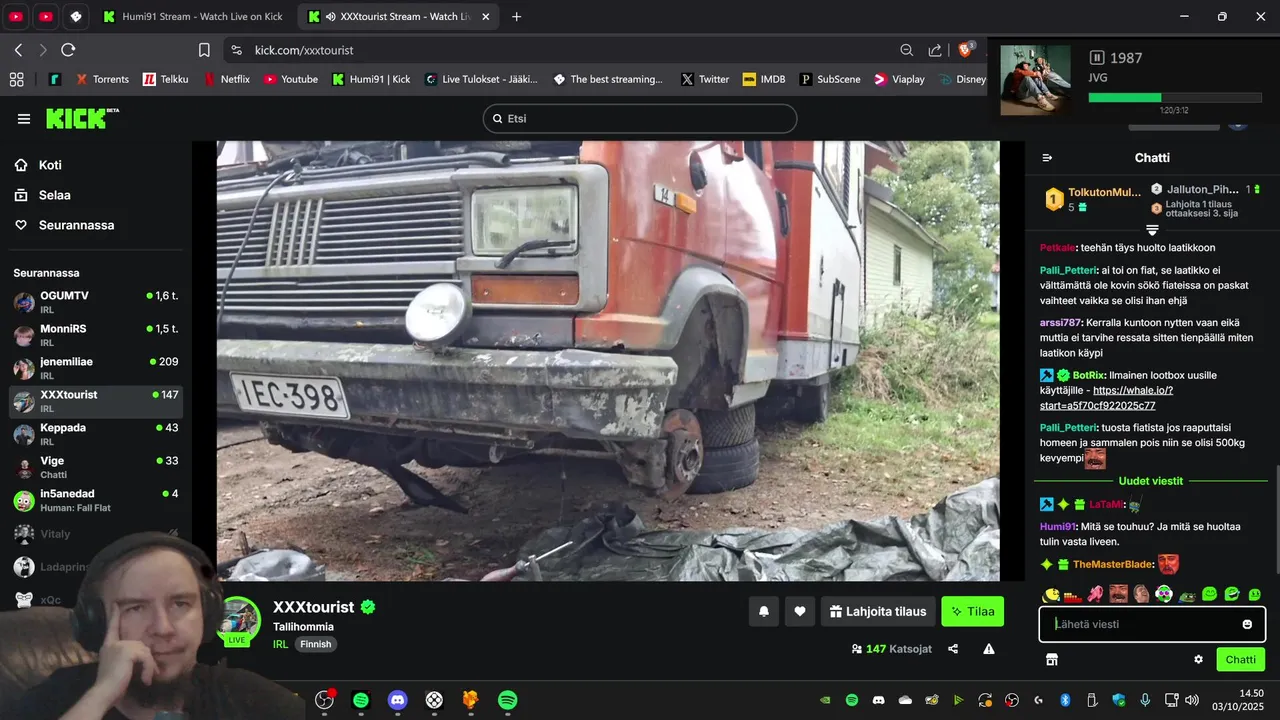
Task: Open the zoom magnifier icon in toolbar
Action: pos(906,50)
